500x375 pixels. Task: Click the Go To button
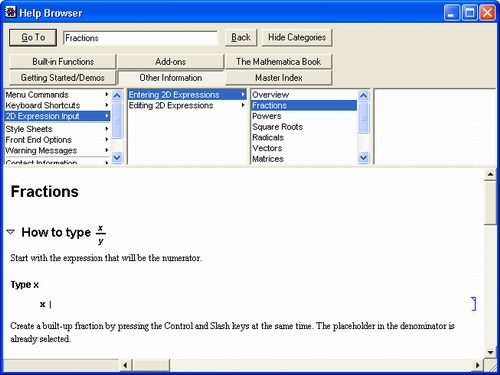33,37
